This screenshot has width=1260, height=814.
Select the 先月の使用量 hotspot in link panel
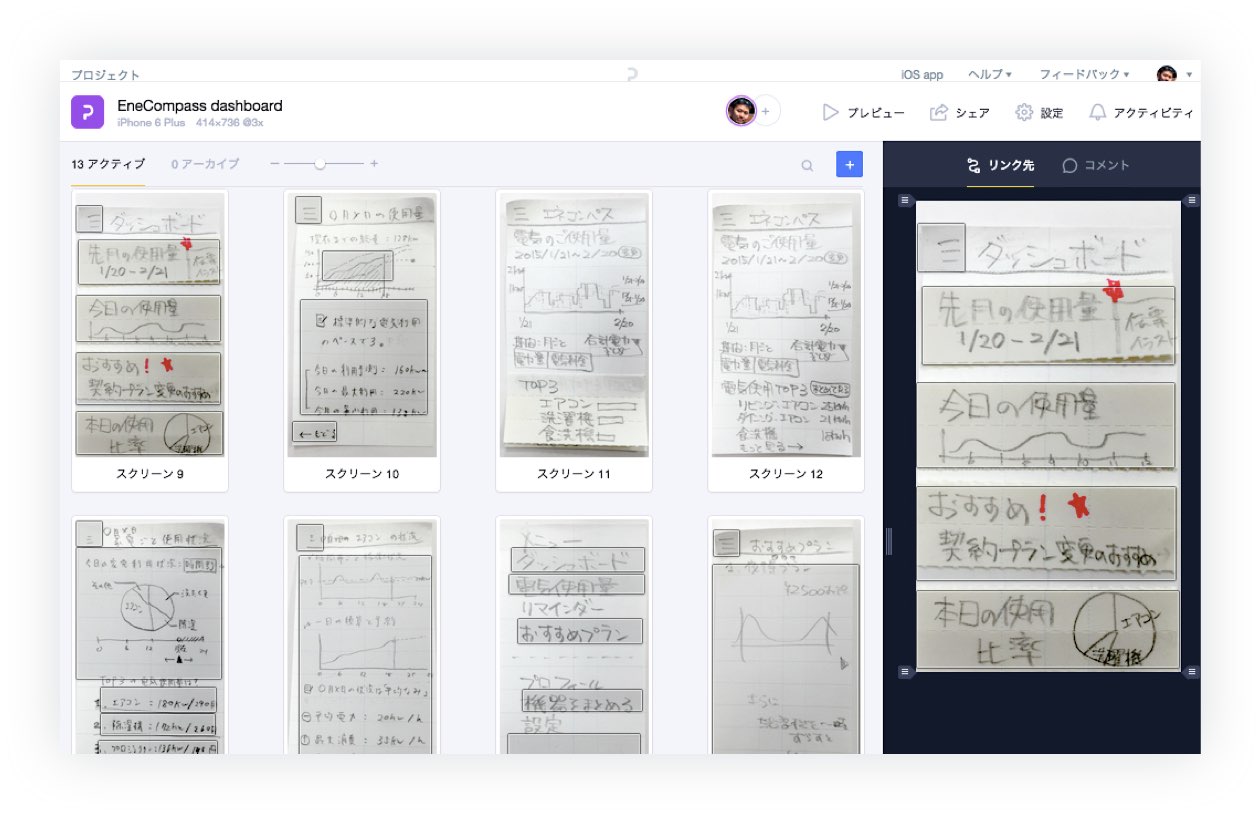click(x=1048, y=325)
